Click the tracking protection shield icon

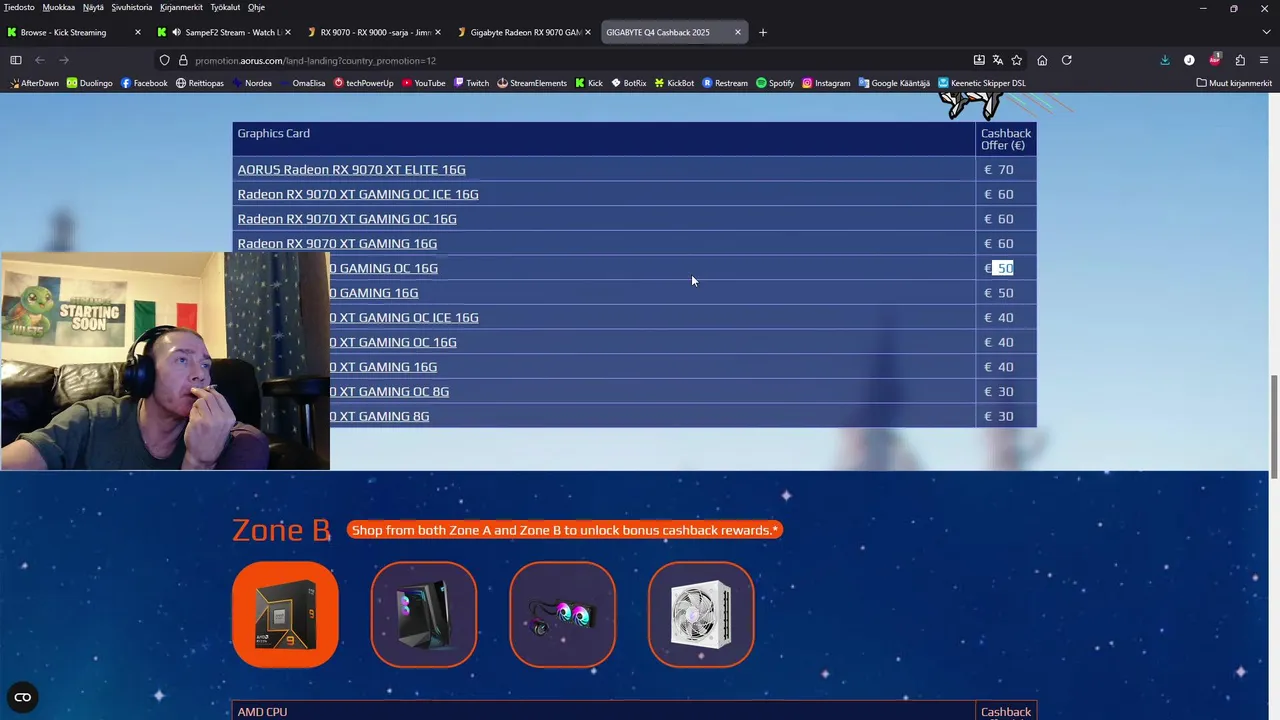165,60
